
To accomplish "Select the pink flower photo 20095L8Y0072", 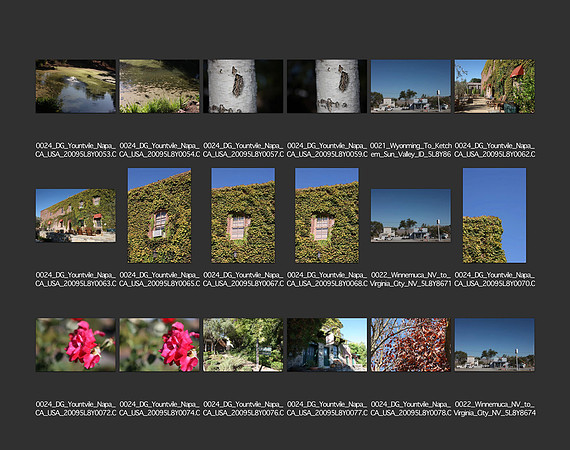I will pos(76,345).
